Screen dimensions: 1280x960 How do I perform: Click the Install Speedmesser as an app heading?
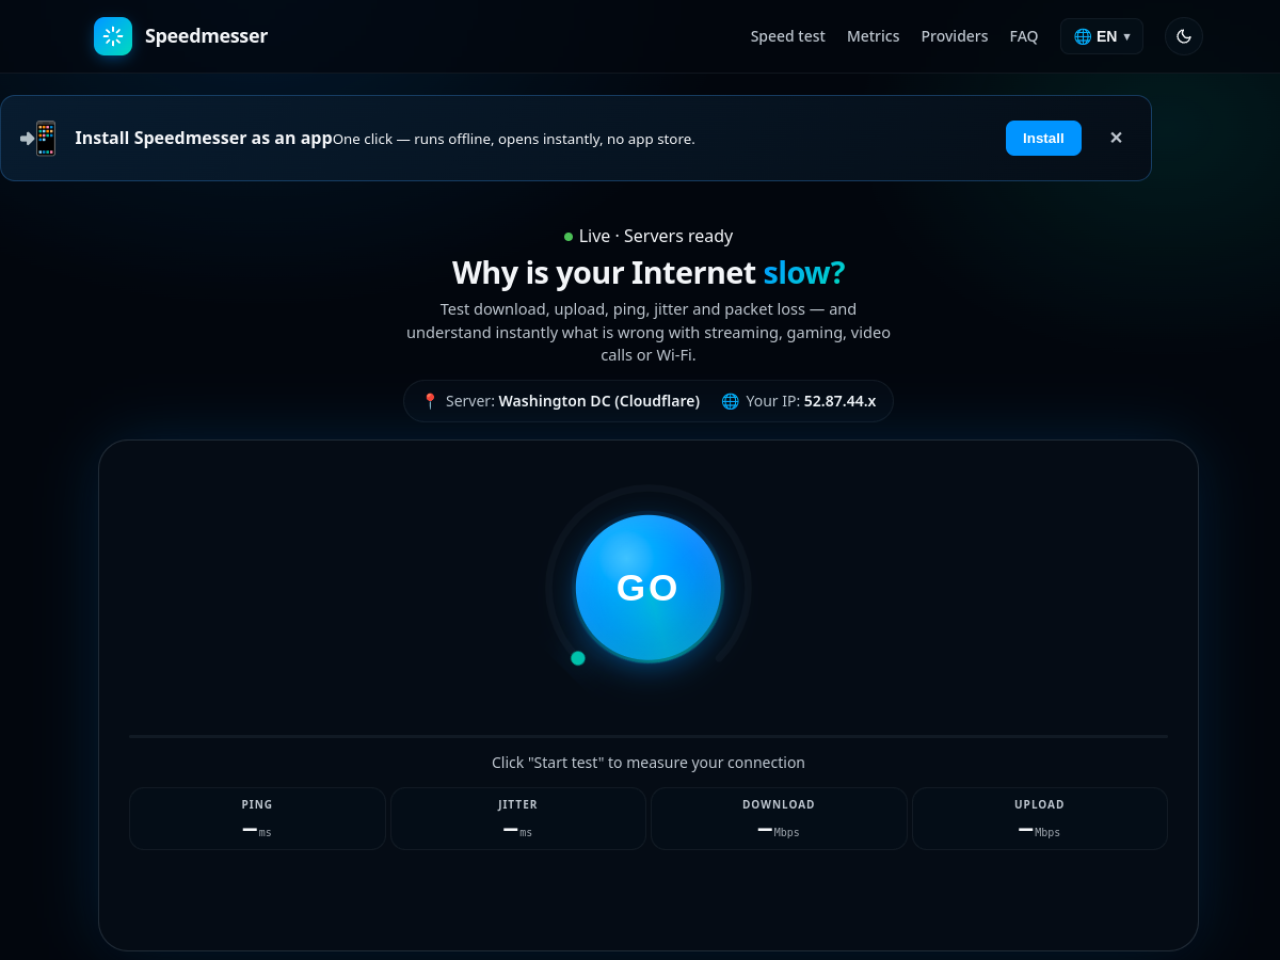pos(203,138)
